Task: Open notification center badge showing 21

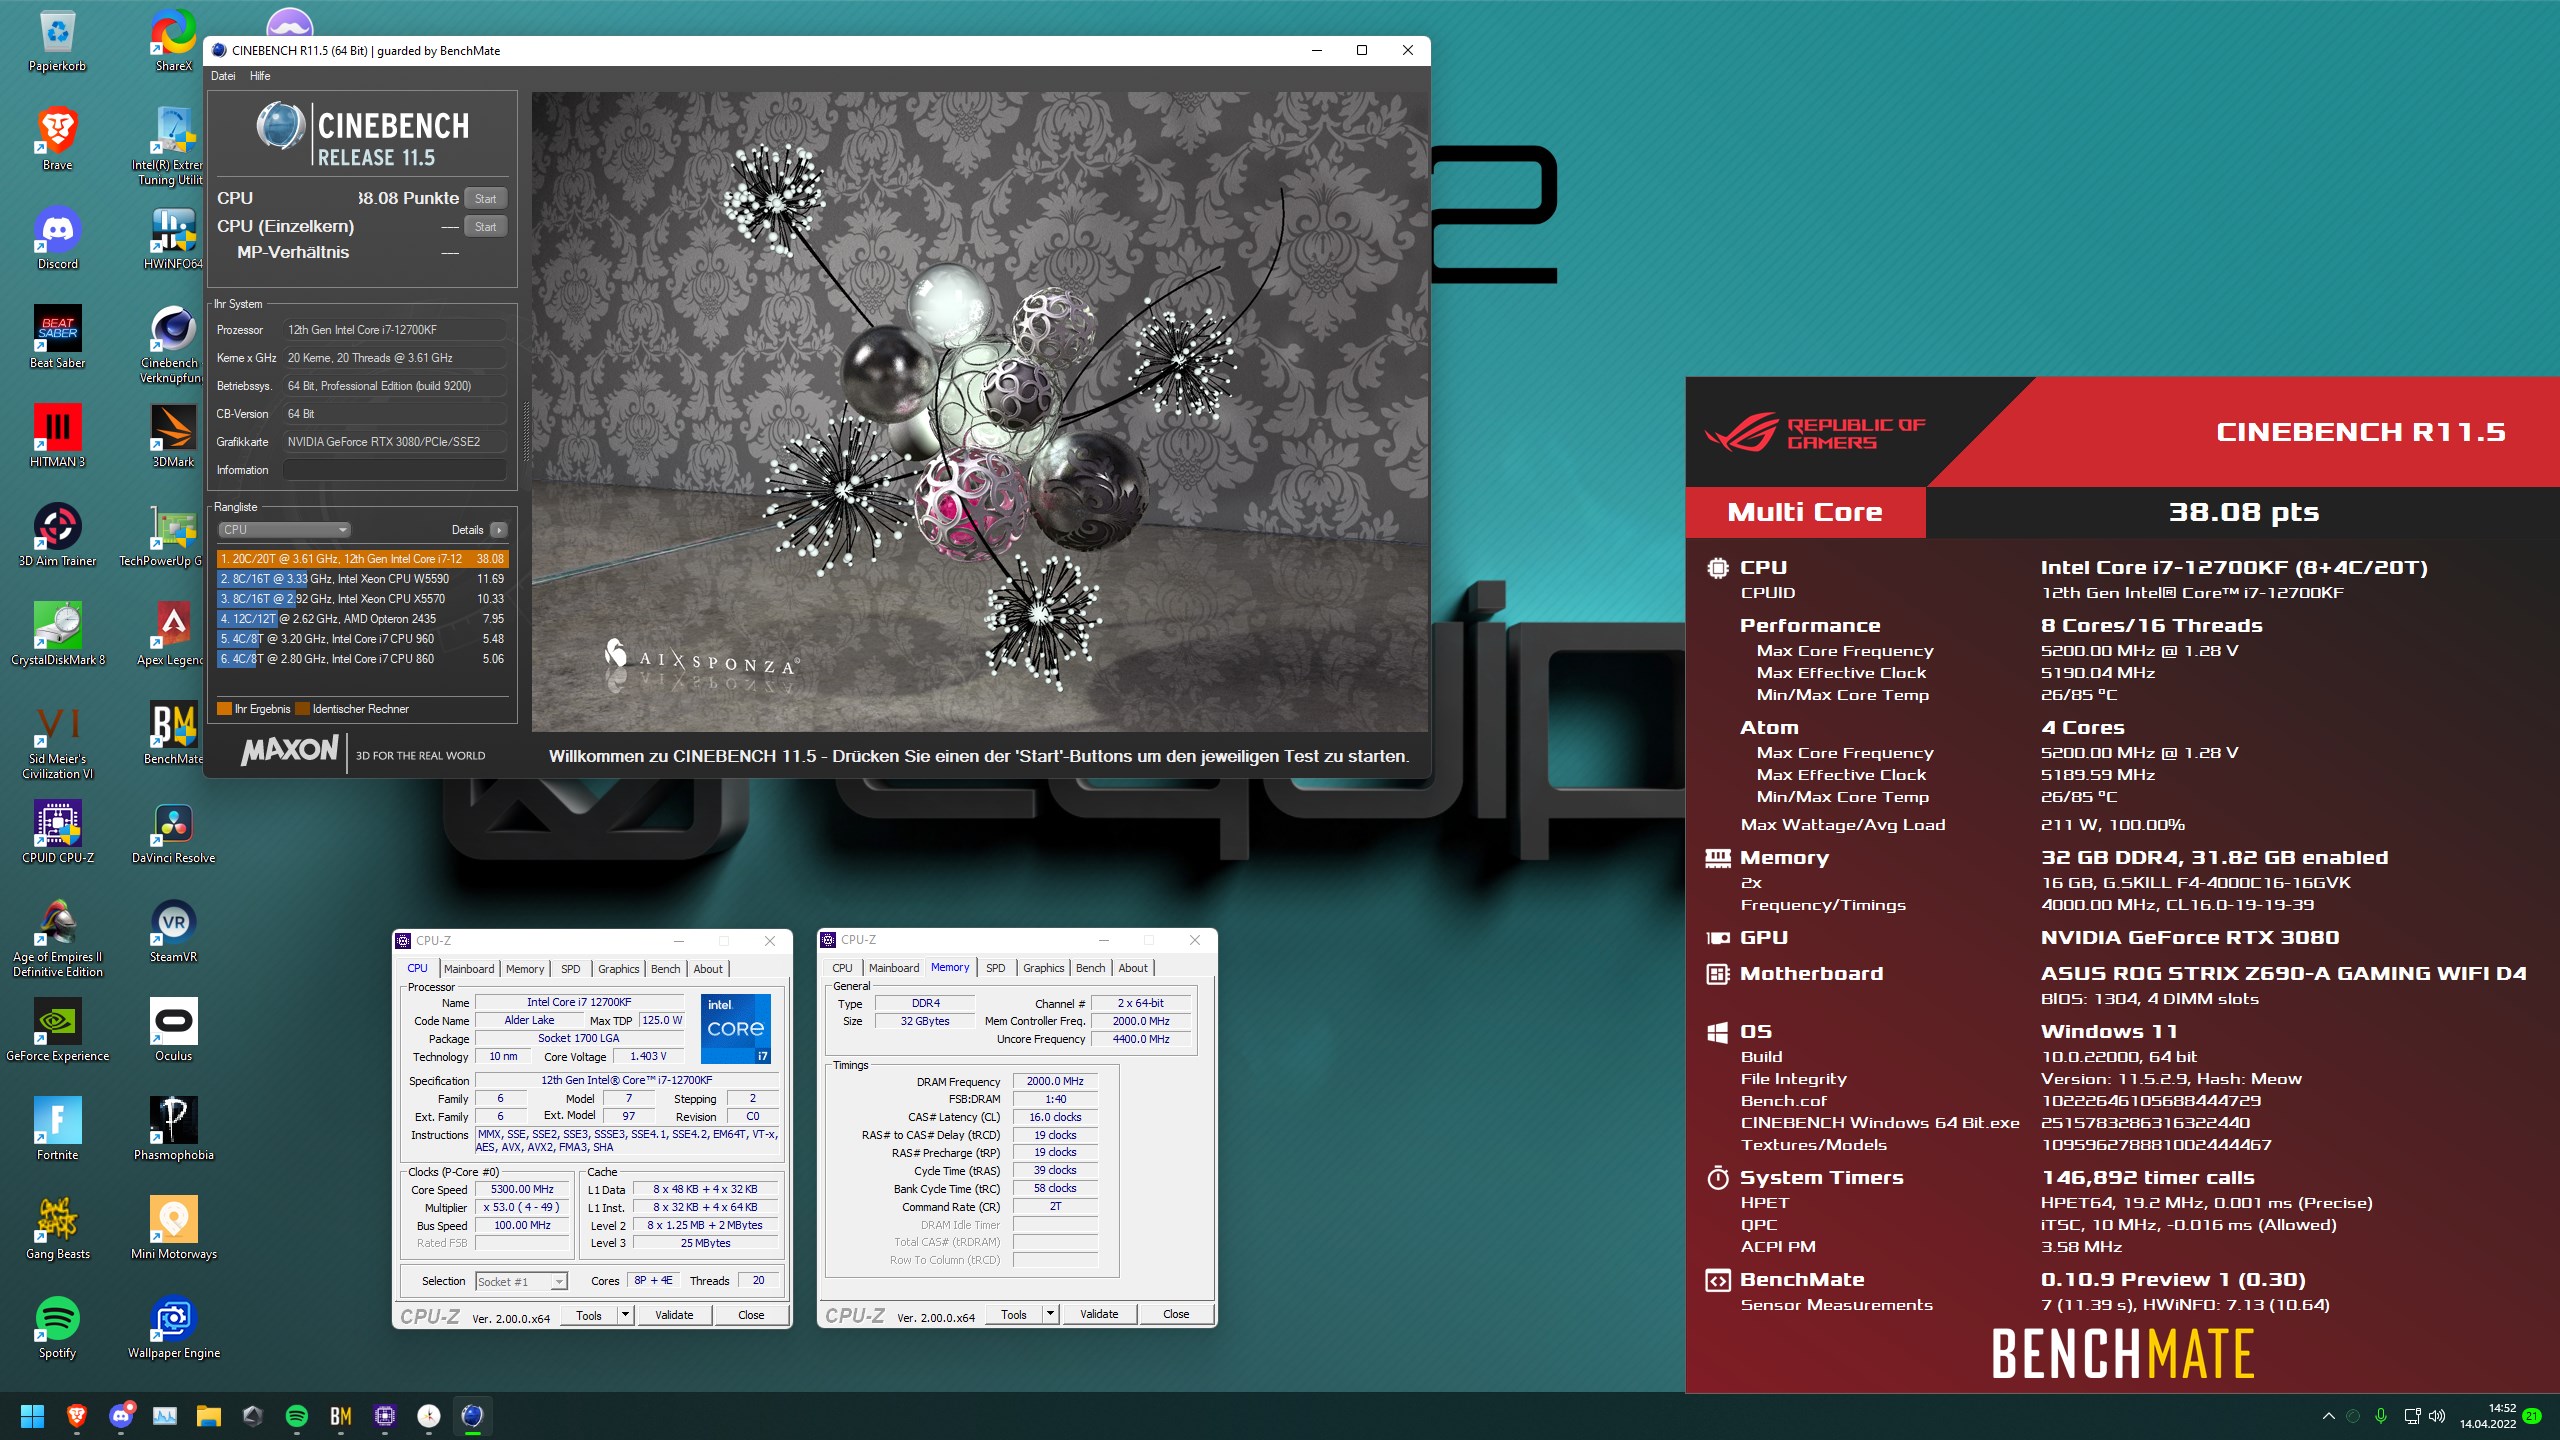Action: coord(2532,1415)
